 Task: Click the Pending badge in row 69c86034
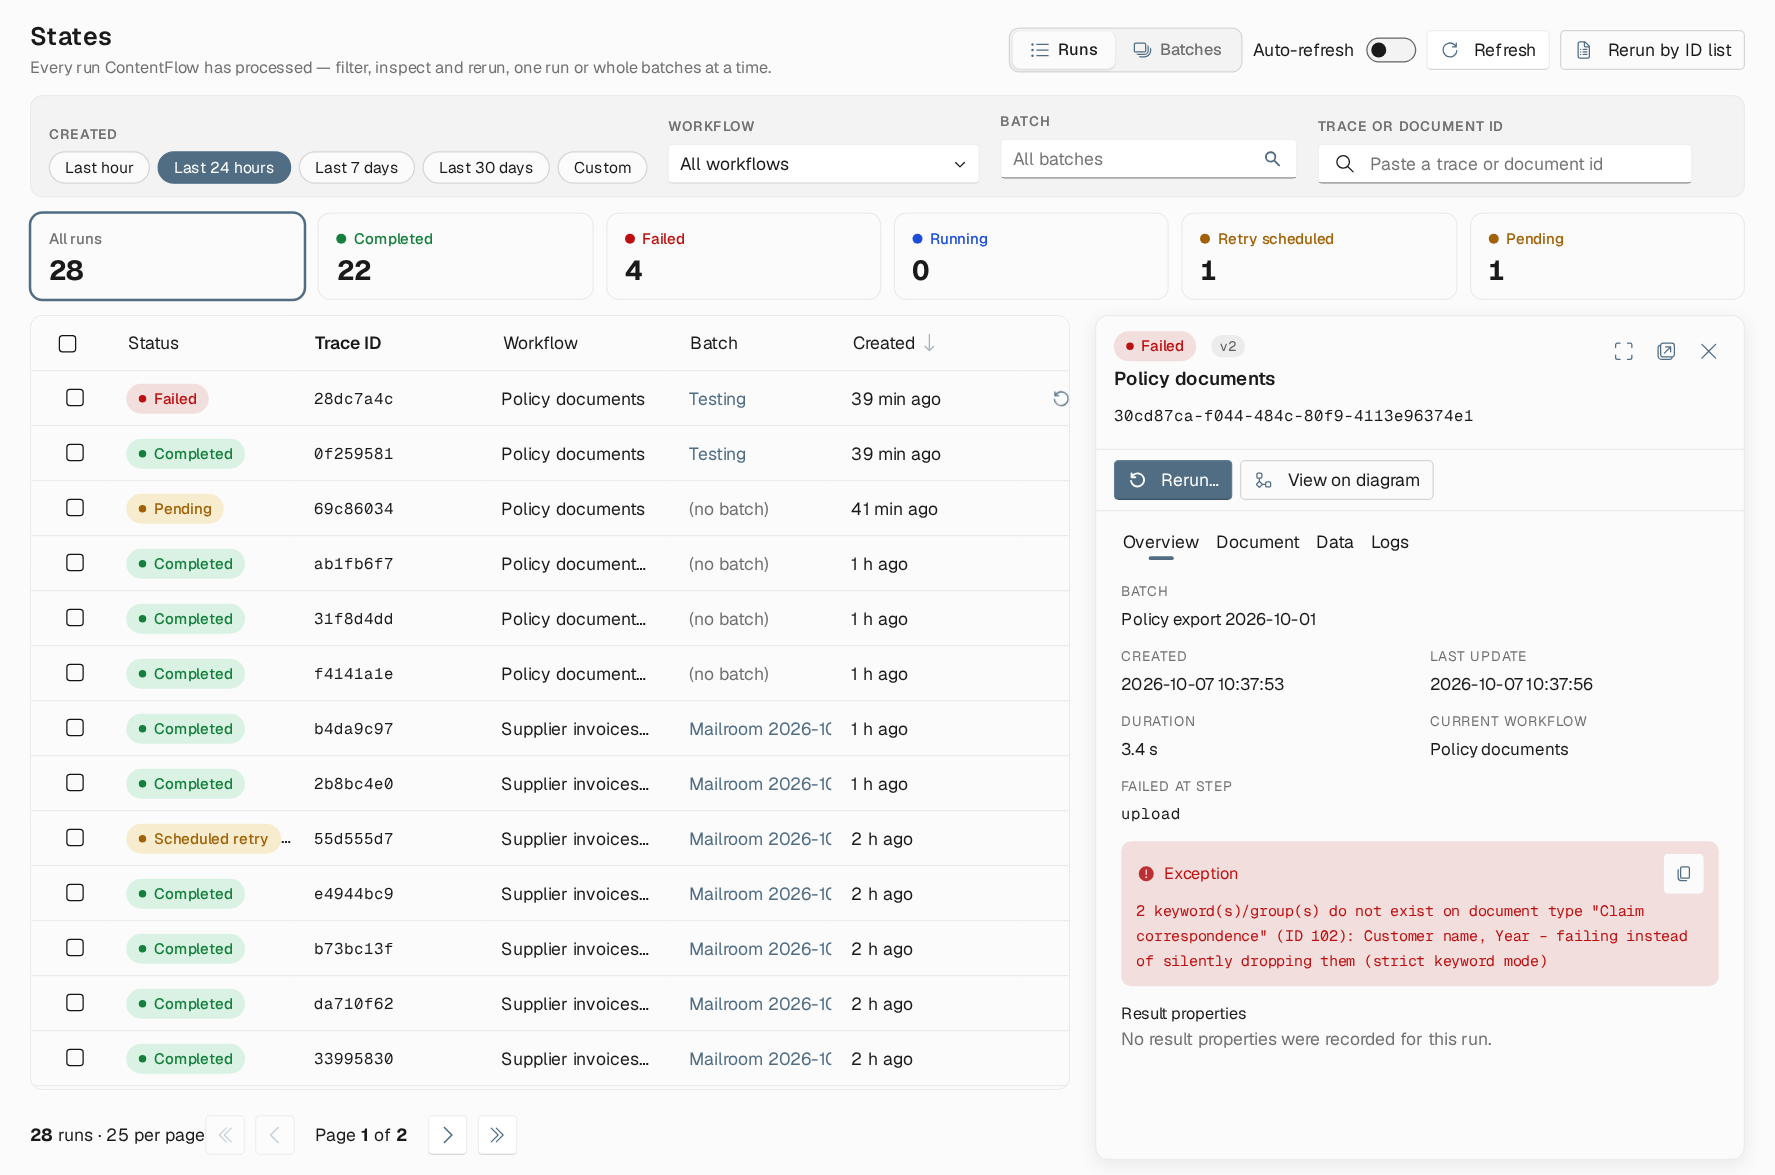pyautogui.click(x=175, y=509)
